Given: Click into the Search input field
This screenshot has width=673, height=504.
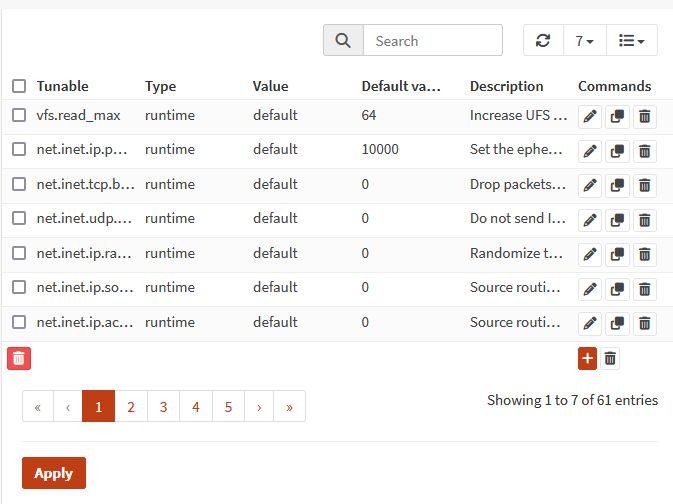Looking at the screenshot, I should coord(432,41).
